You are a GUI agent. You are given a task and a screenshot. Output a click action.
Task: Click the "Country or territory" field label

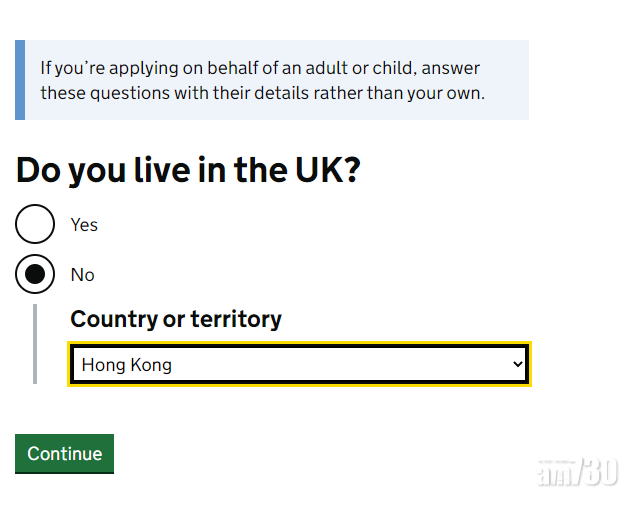pos(176,319)
